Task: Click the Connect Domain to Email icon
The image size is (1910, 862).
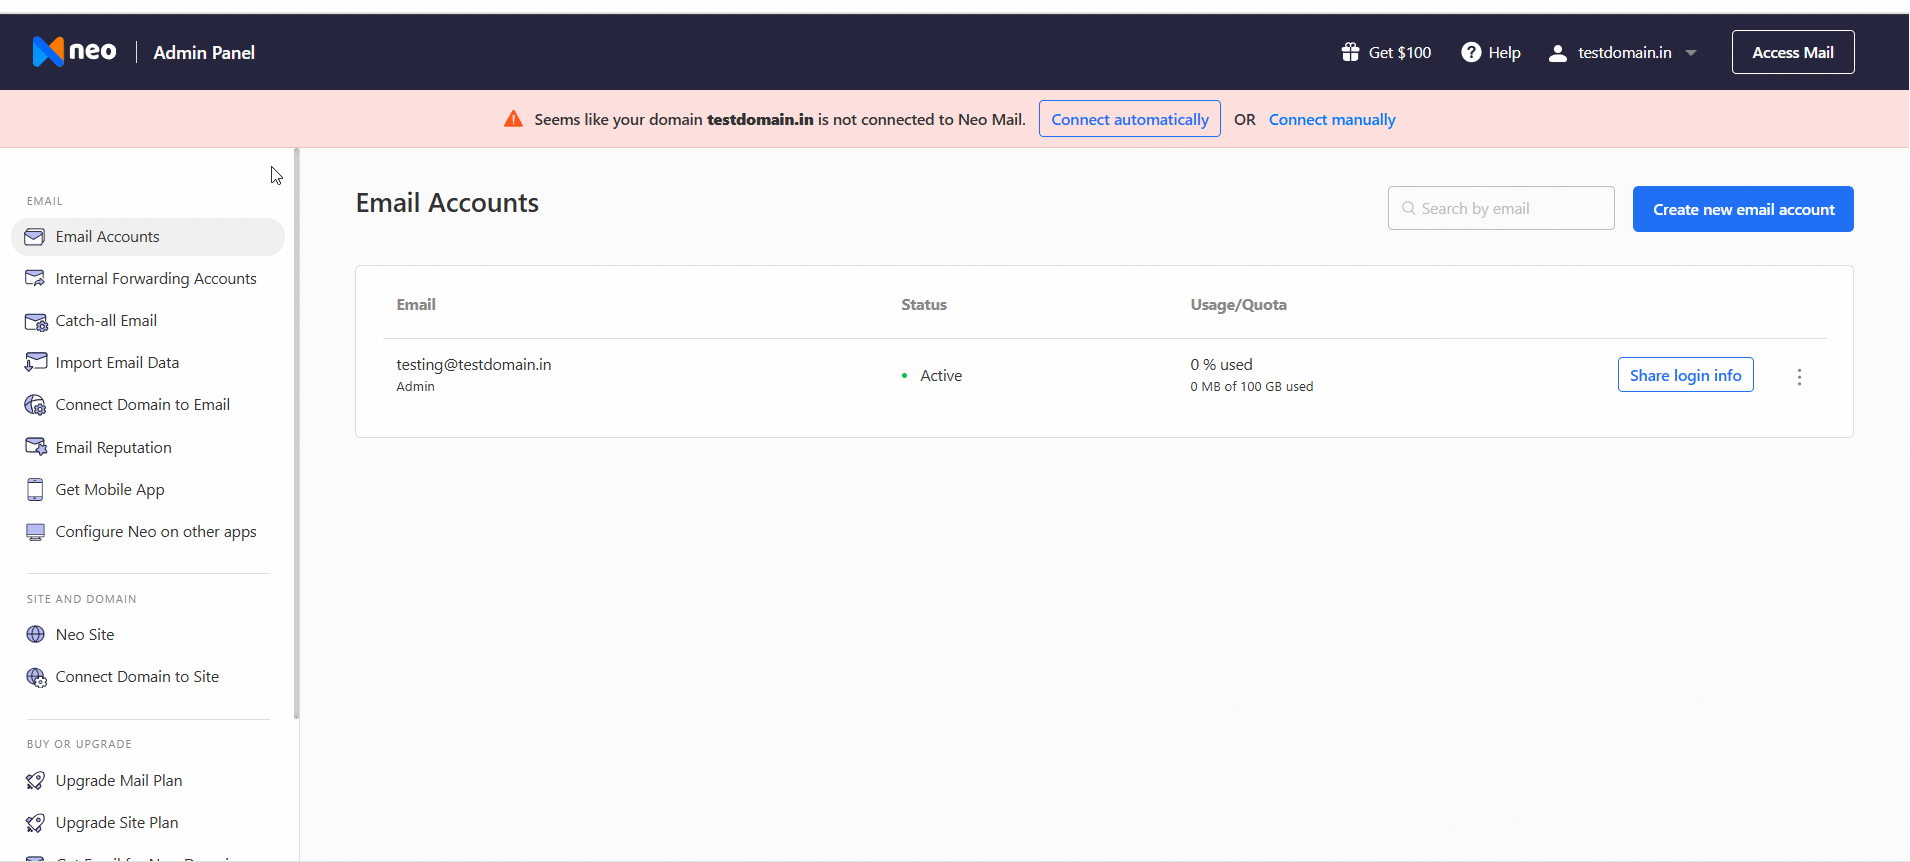Action: coord(36,405)
